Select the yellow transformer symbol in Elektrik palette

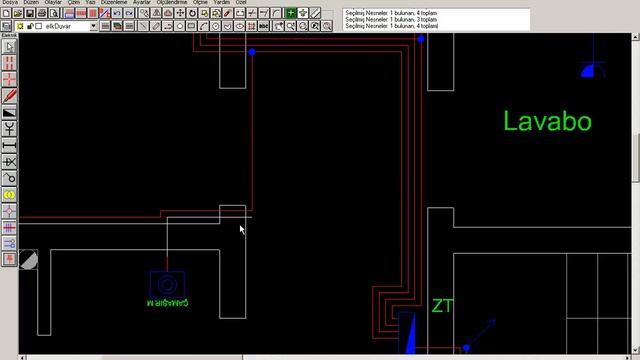tap(9, 195)
